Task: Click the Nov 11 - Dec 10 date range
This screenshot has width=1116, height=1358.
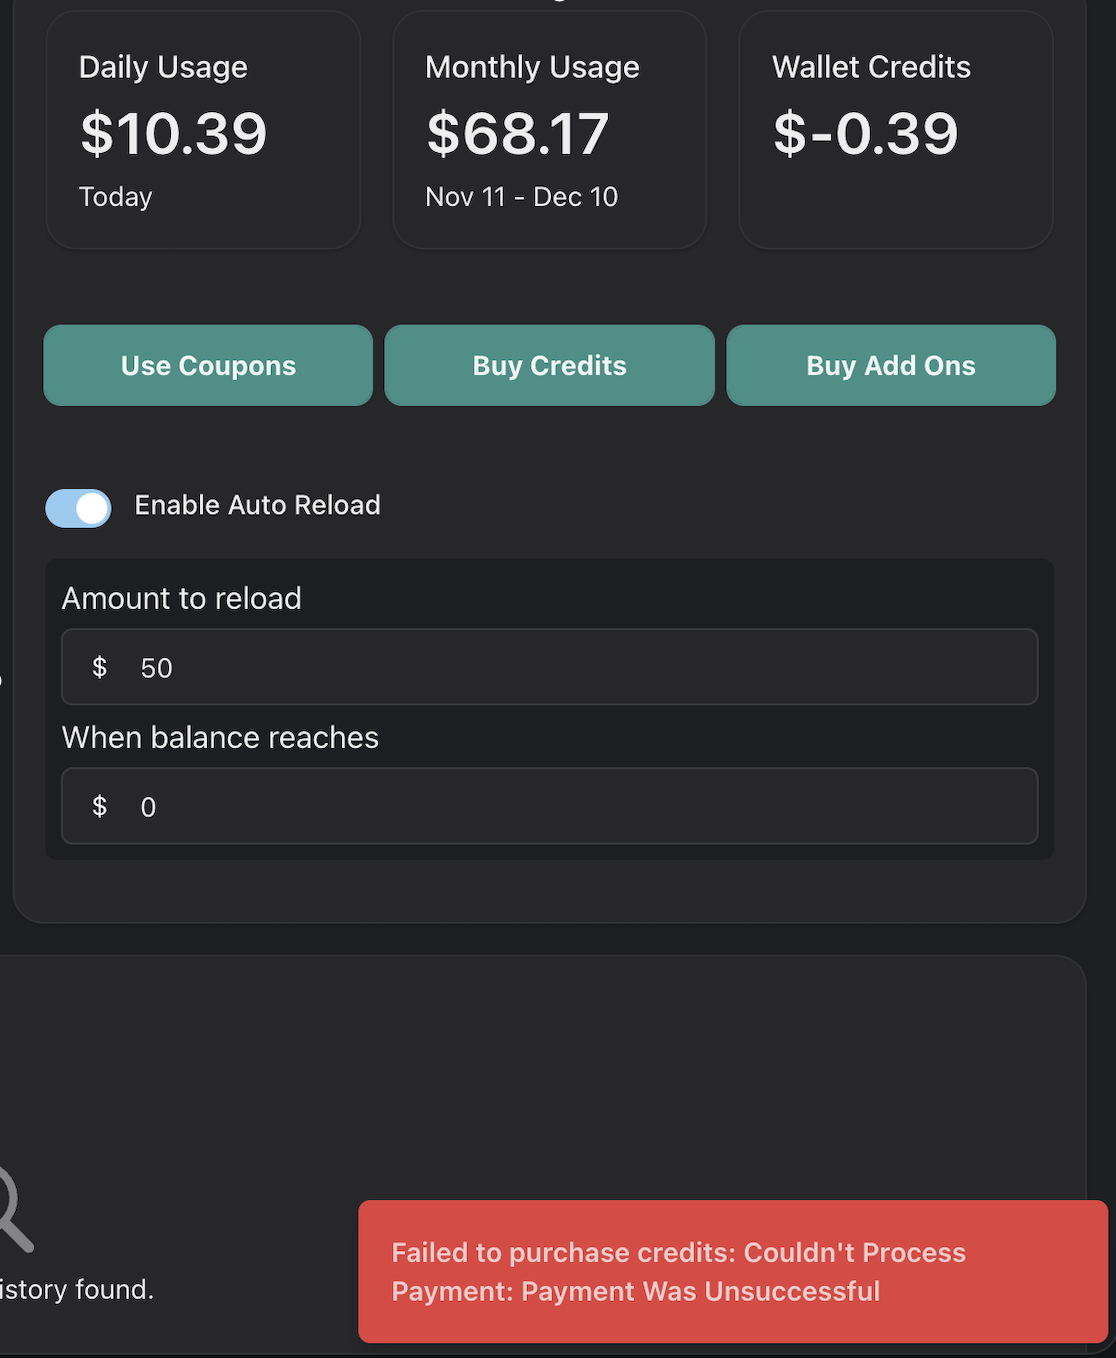Action: (521, 197)
